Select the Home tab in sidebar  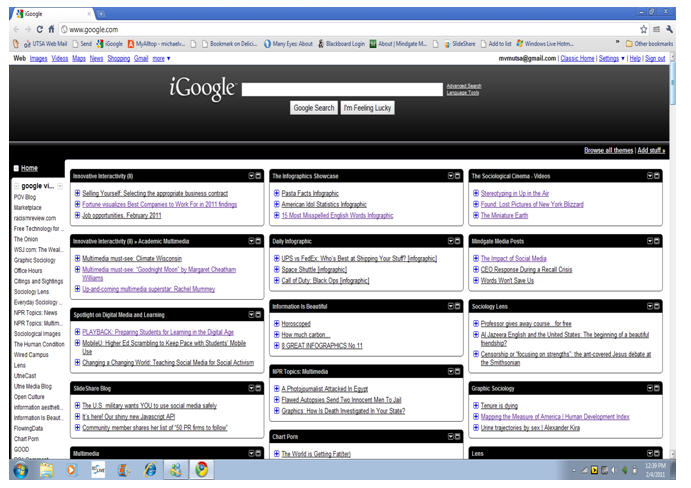coord(29,168)
